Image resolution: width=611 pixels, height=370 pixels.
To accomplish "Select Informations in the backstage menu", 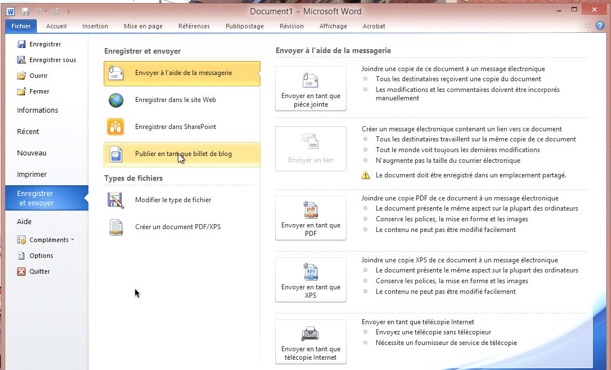I will click(37, 110).
